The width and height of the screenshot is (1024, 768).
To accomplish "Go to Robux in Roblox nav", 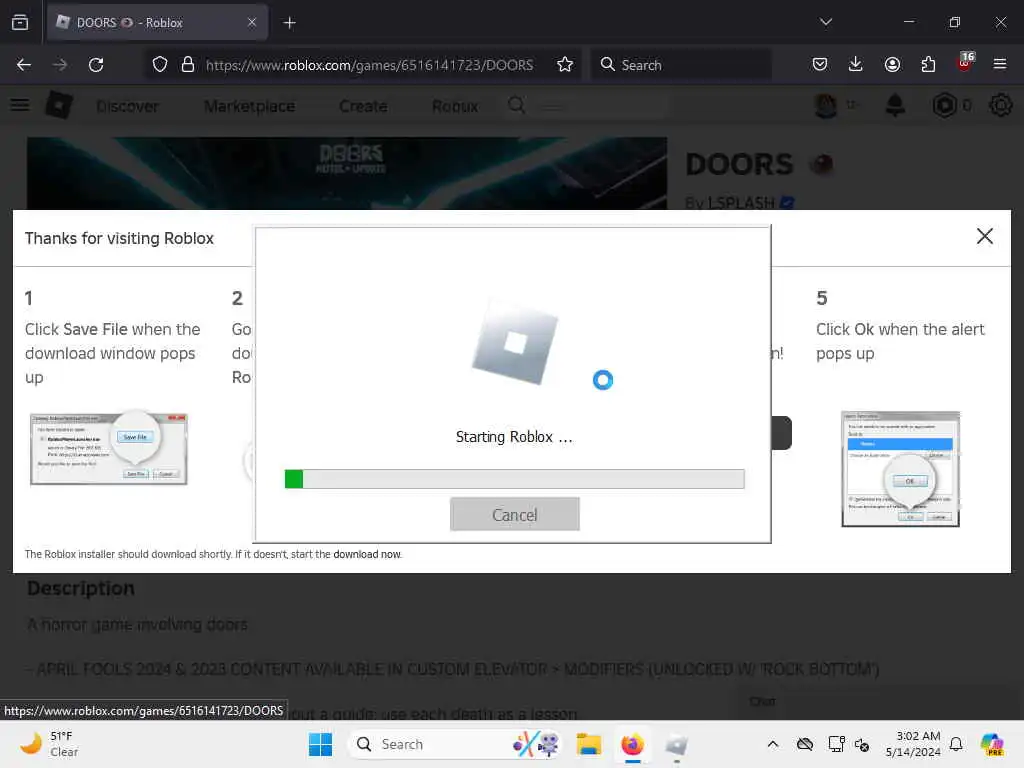I will click(x=455, y=106).
